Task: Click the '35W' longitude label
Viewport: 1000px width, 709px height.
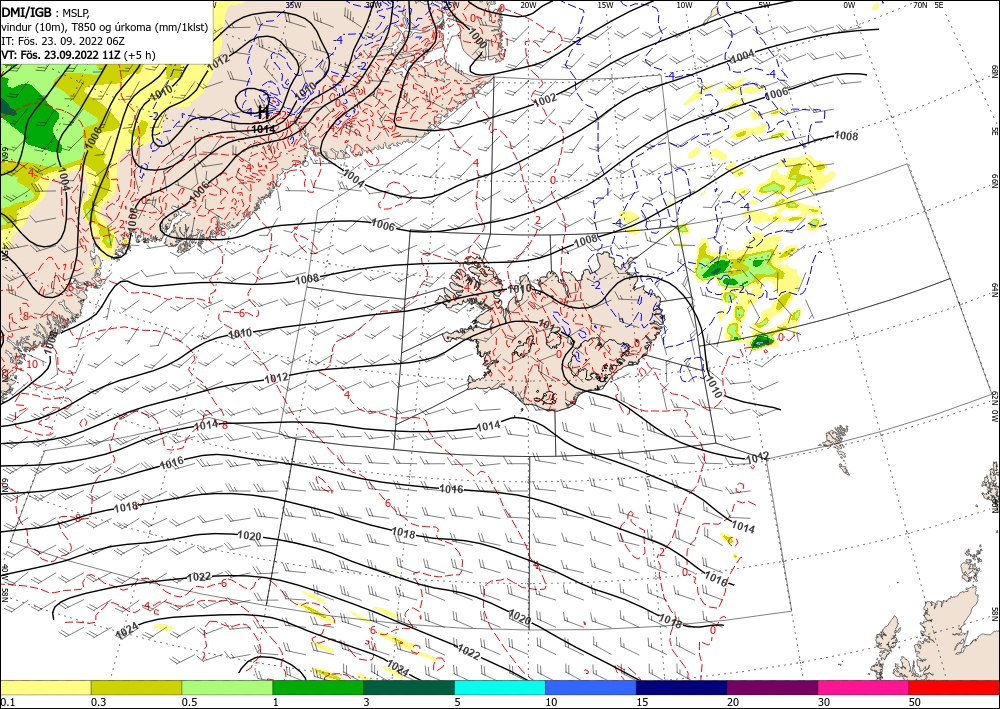Action: pos(293,4)
